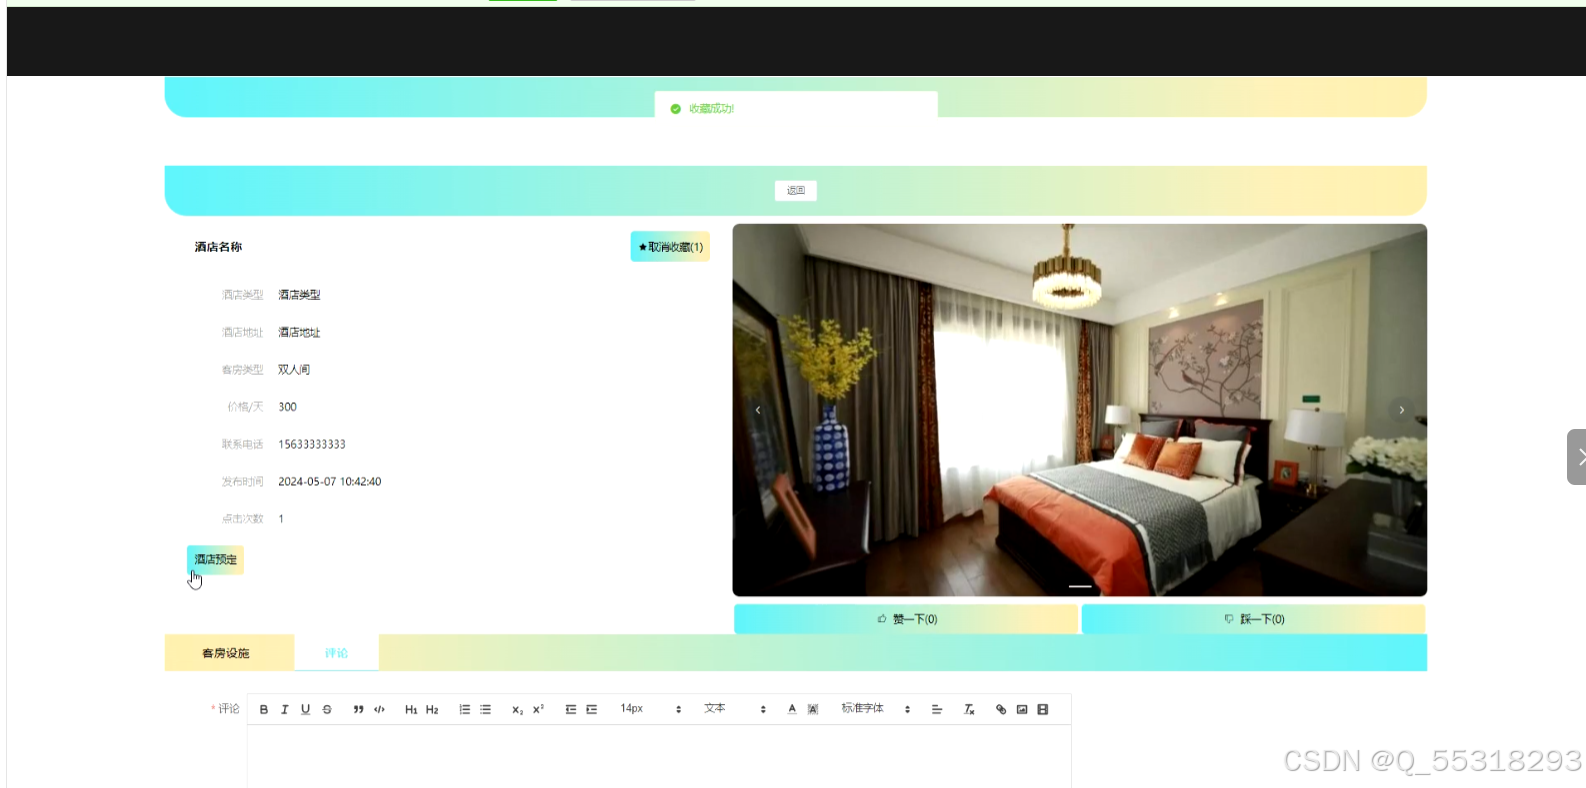Click the price value 300
This screenshot has width=1586, height=788.
coord(287,407)
